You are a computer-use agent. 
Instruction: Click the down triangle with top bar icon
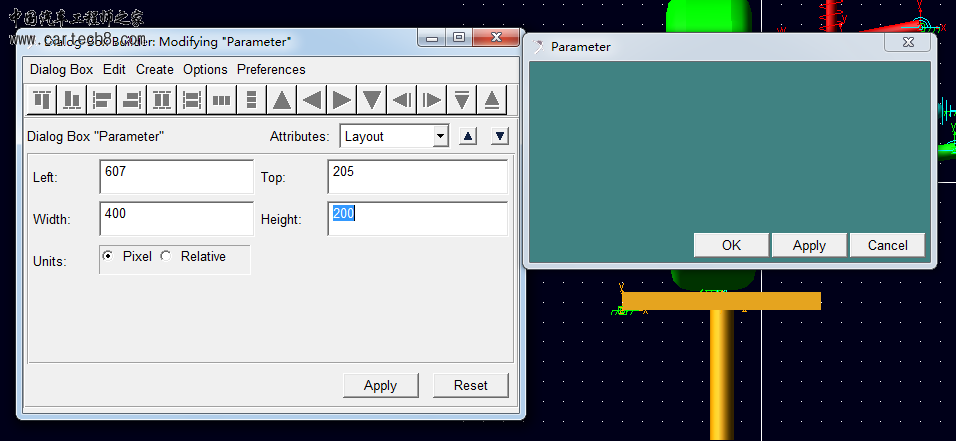[462, 99]
